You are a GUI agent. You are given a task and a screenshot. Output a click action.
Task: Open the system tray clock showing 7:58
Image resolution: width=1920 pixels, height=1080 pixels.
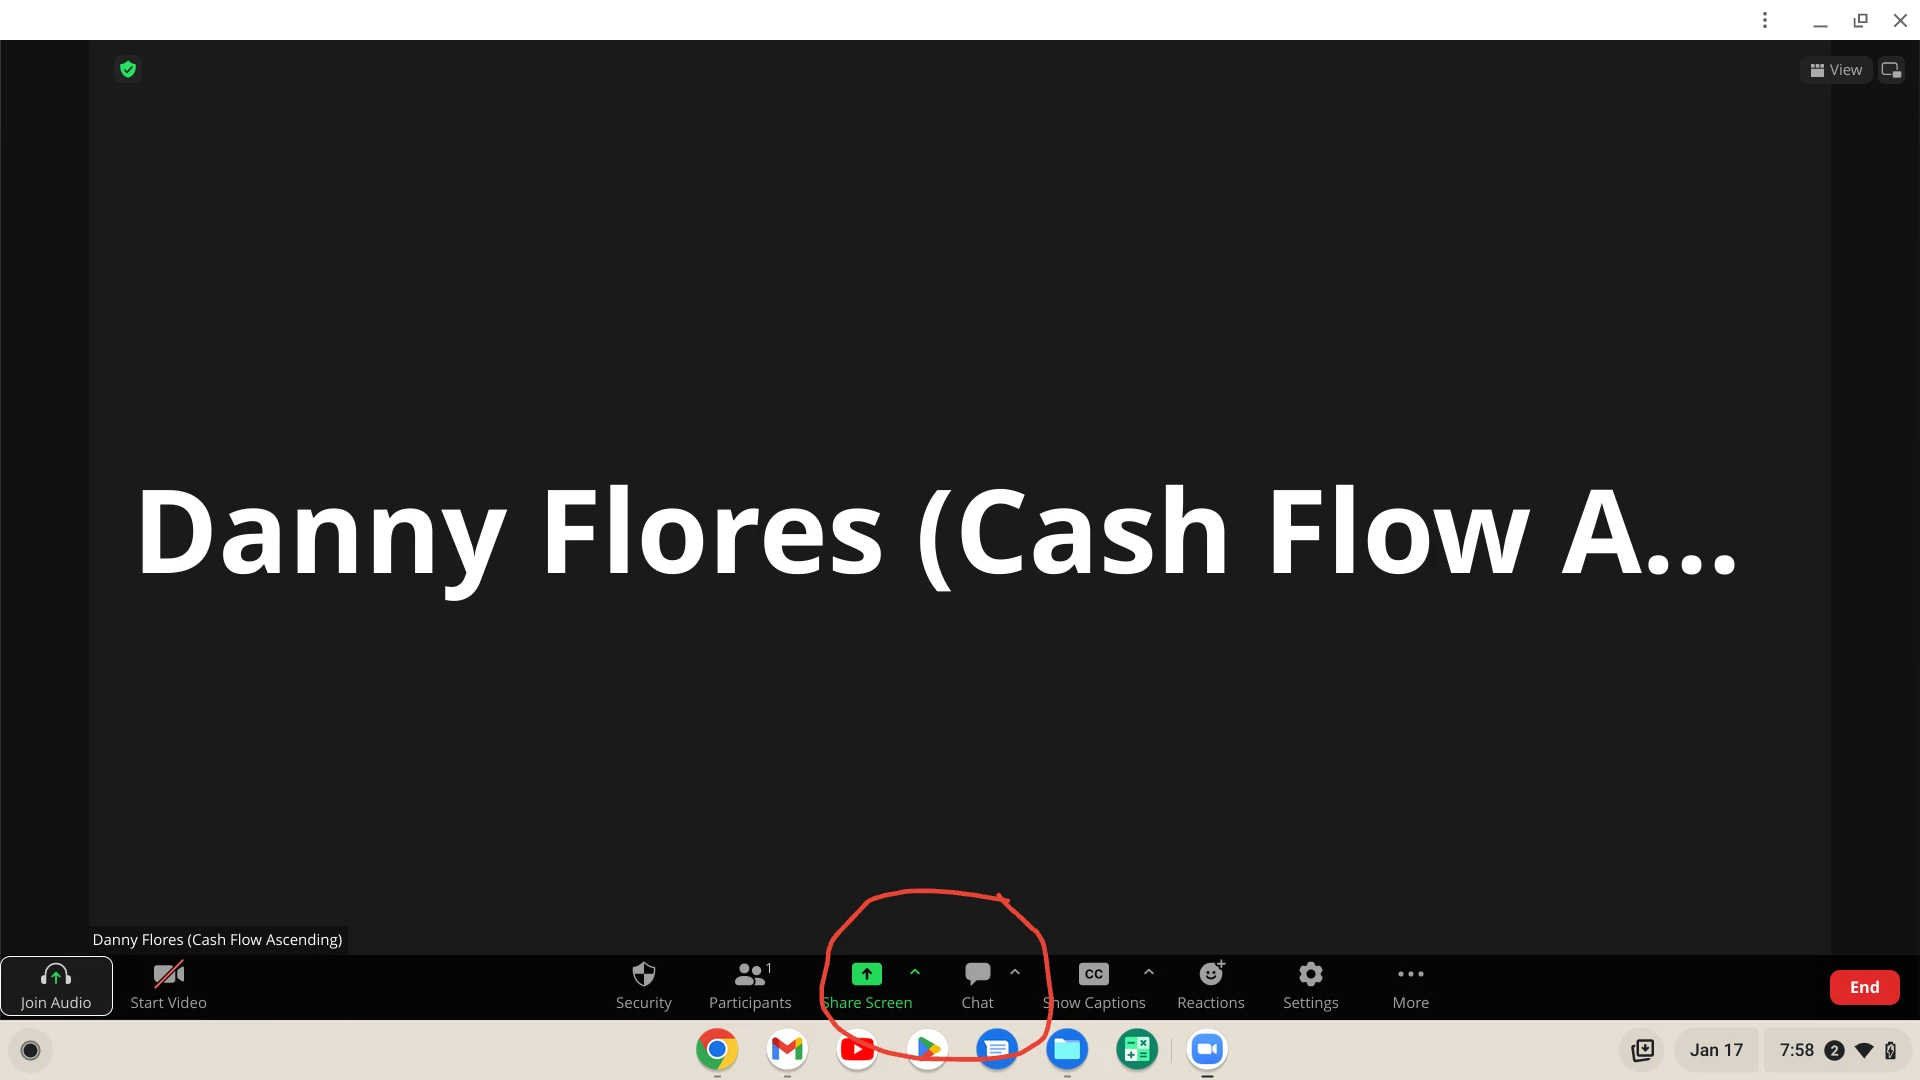(1796, 1050)
